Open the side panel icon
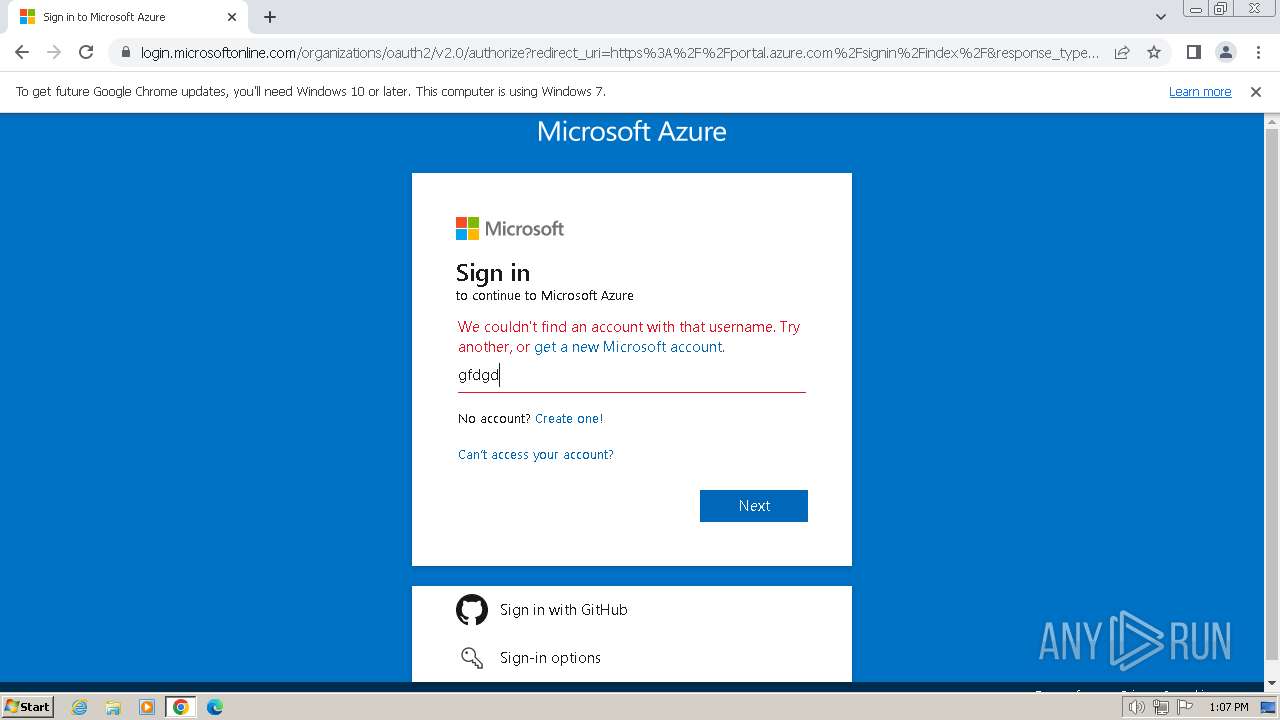1280x720 pixels. point(1193,52)
